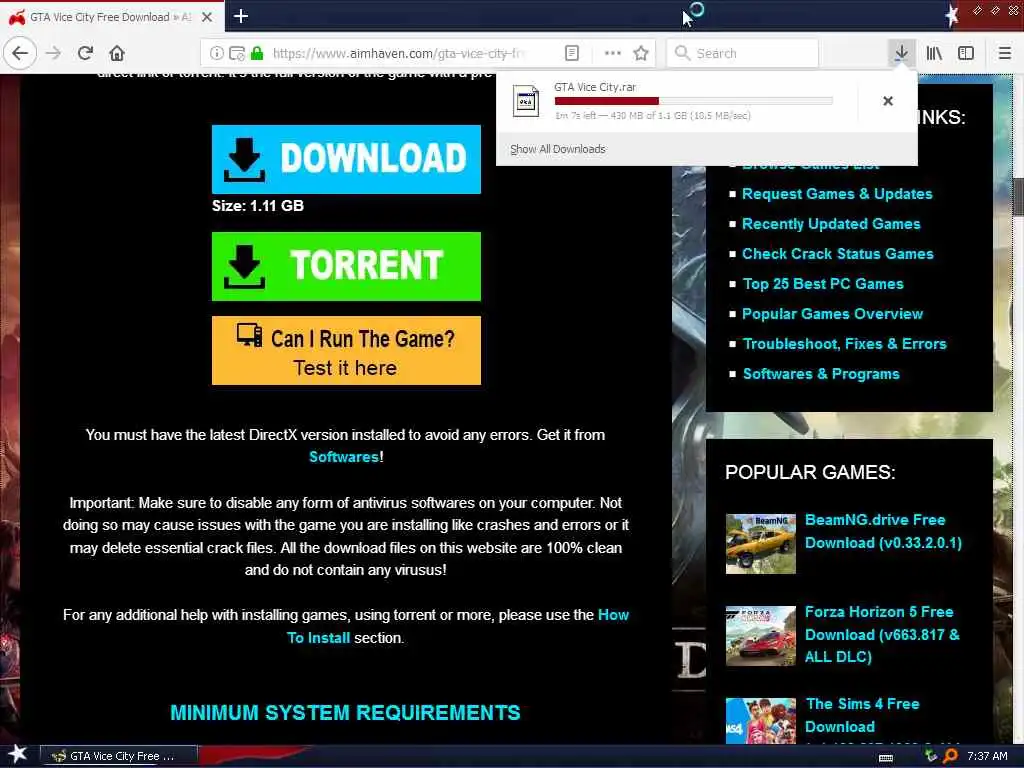Open the Softwares link in DirectX note
This screenshot has height=768, width=1024.
tap(344, 456)
